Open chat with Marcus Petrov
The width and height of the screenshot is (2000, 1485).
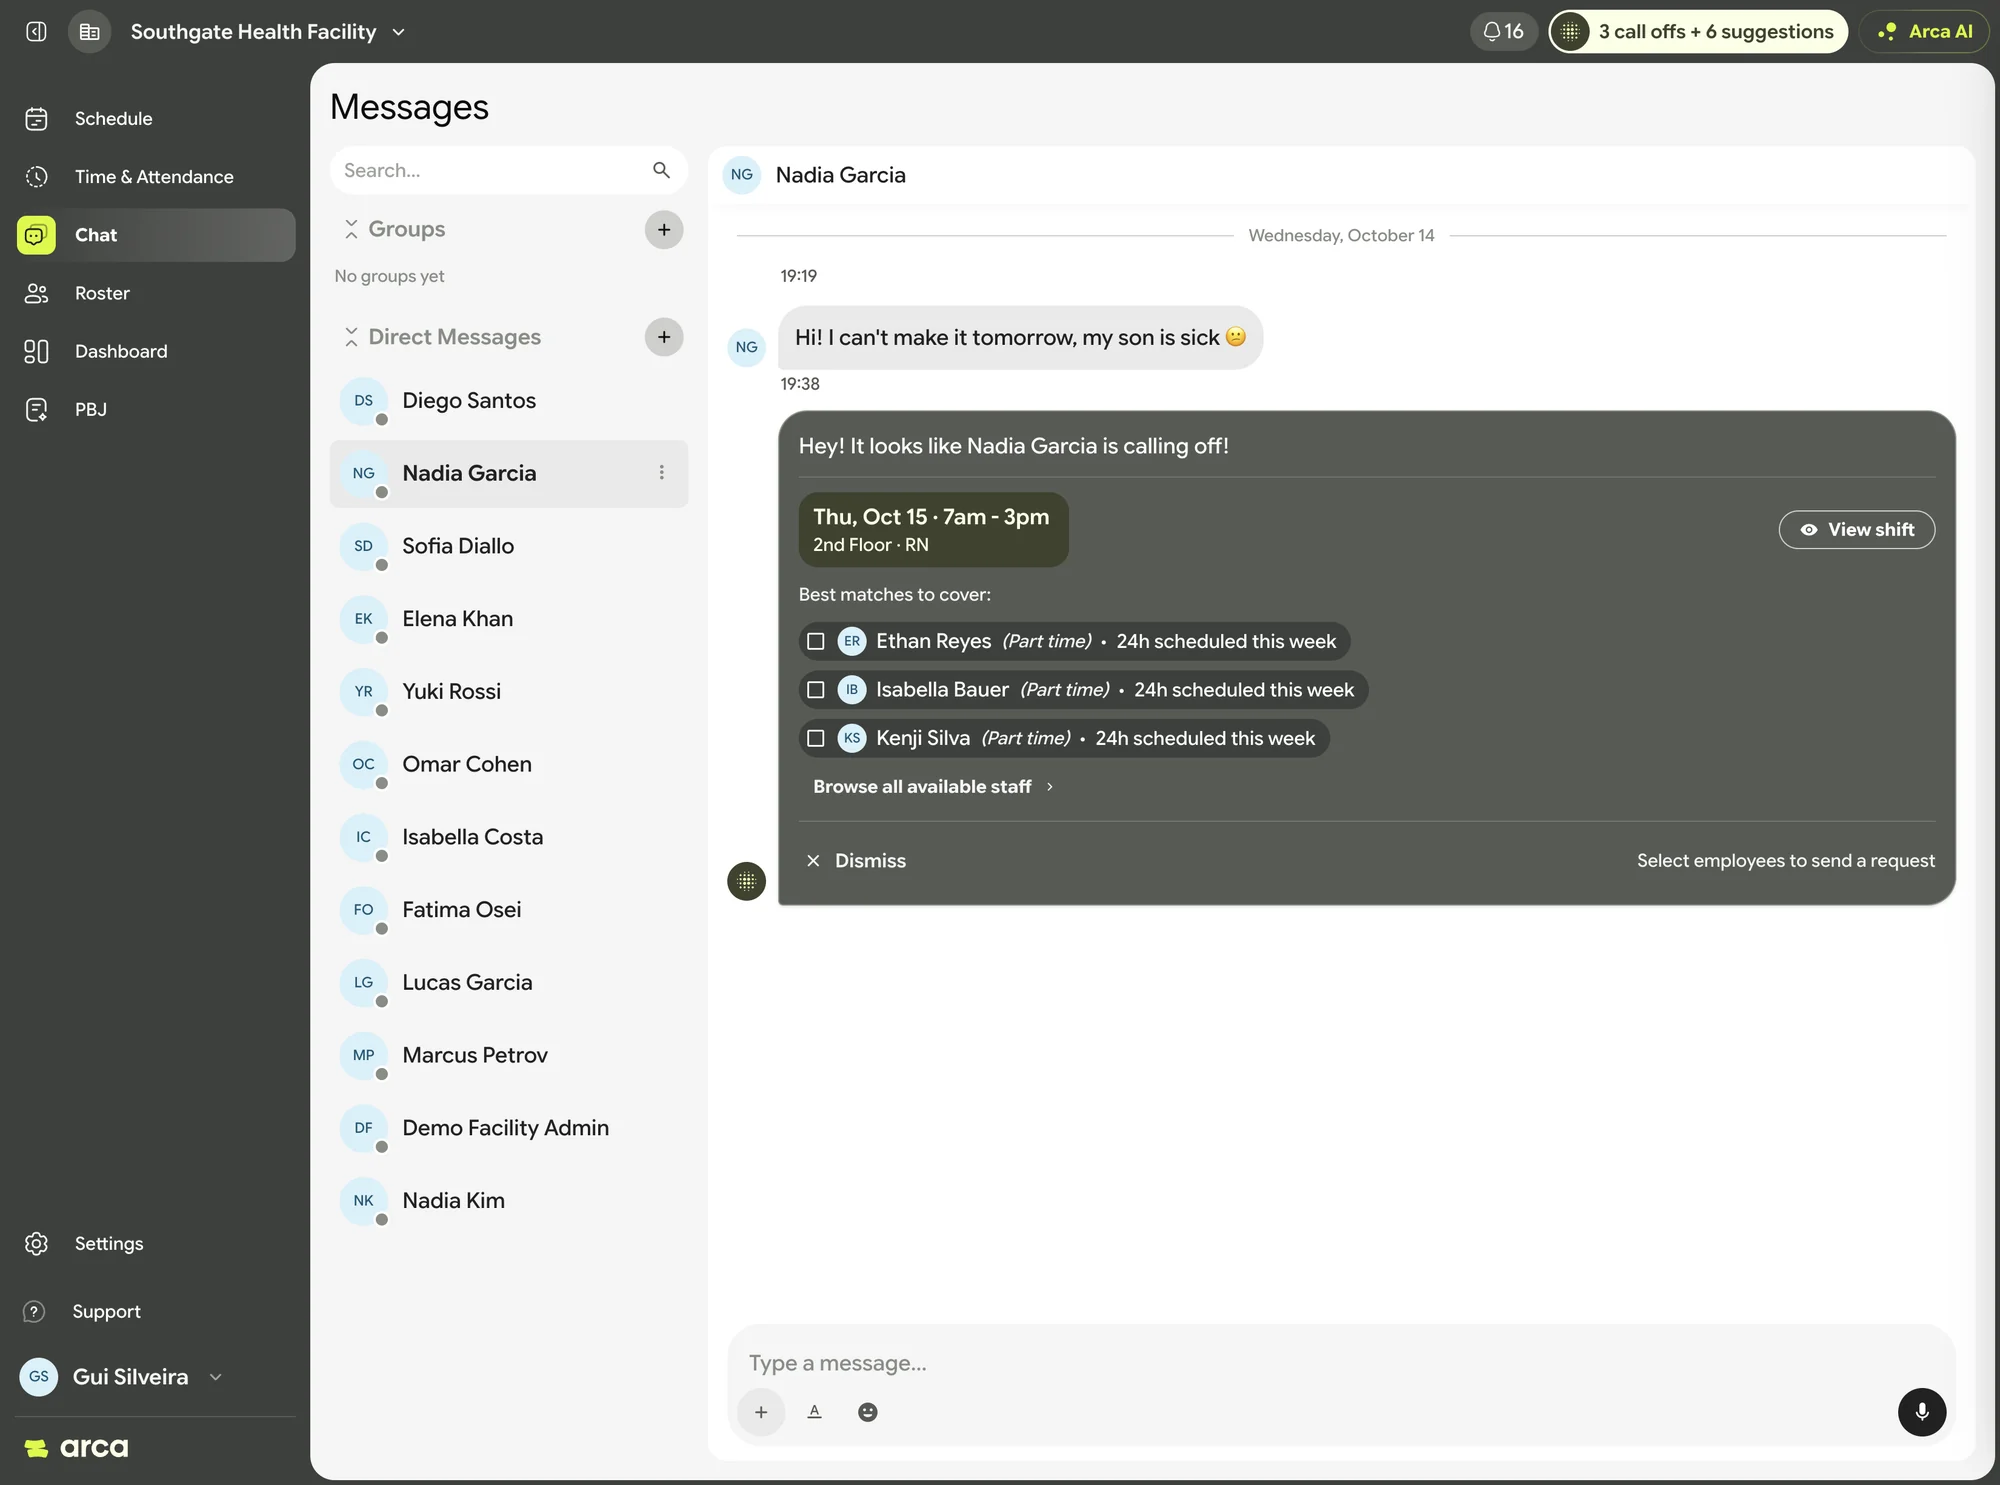pyautogui.click(x=509, y=1055)
